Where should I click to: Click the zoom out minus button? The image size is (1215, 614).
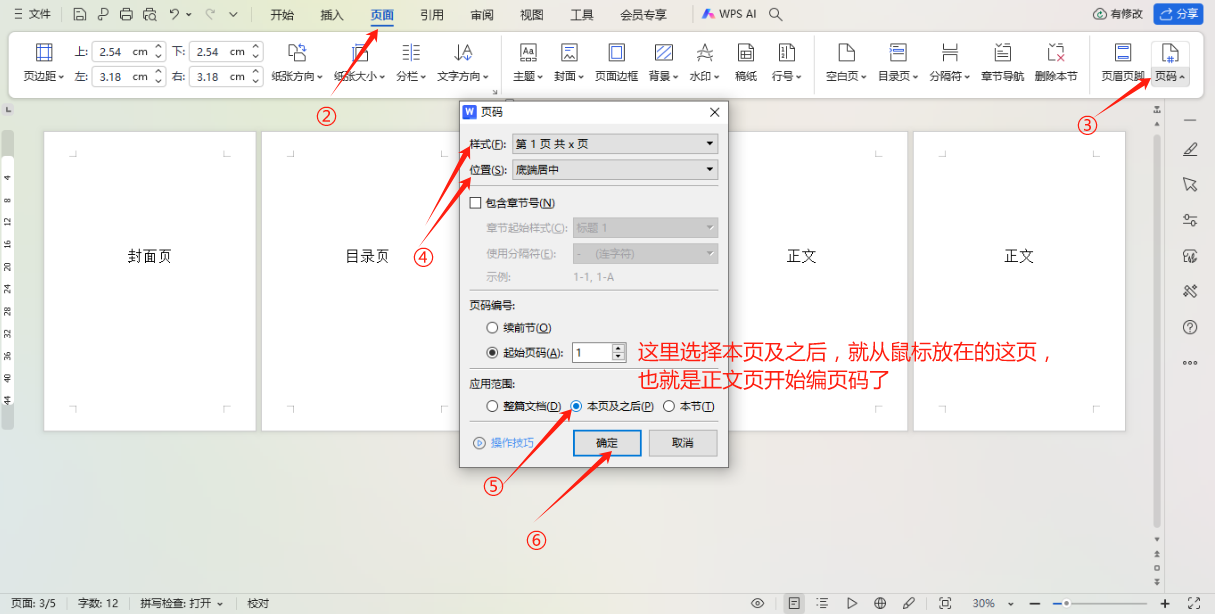1033,603
